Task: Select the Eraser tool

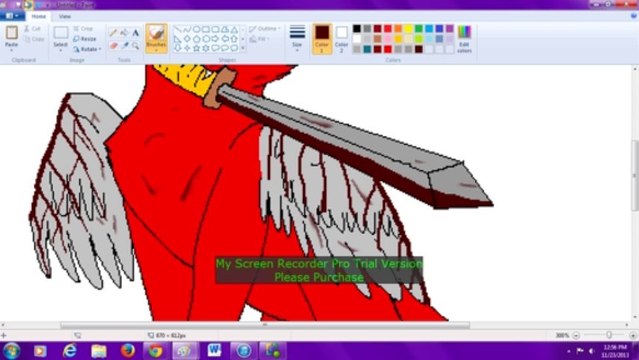Action: tap(113, 46)
